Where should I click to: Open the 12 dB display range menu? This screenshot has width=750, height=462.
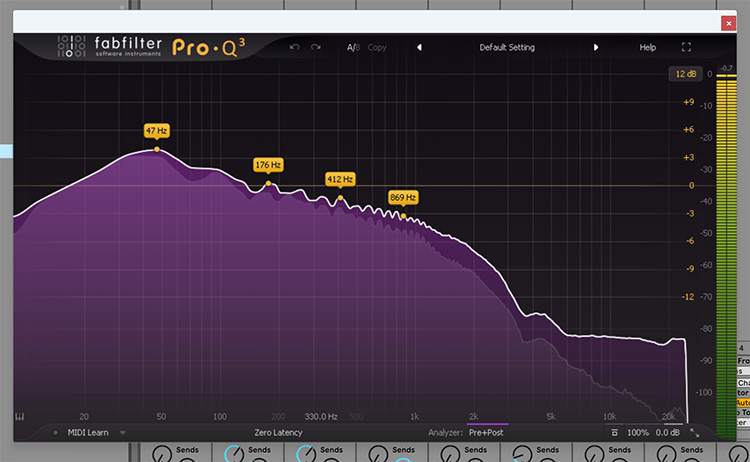pos(685,74)
